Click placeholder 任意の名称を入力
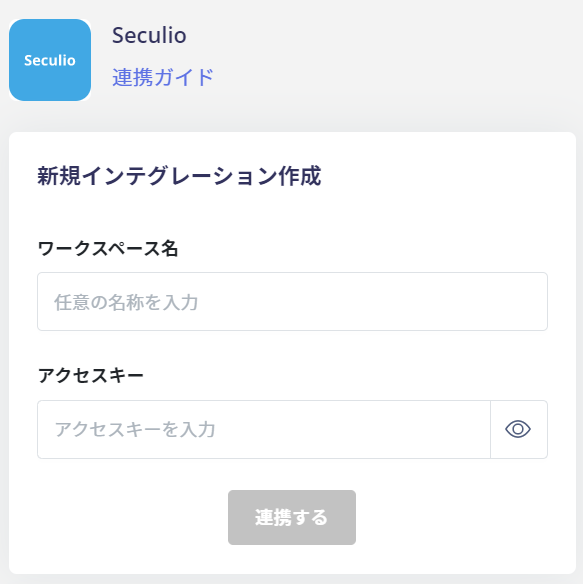Screen dimensions: 583x584 [126, 302]
